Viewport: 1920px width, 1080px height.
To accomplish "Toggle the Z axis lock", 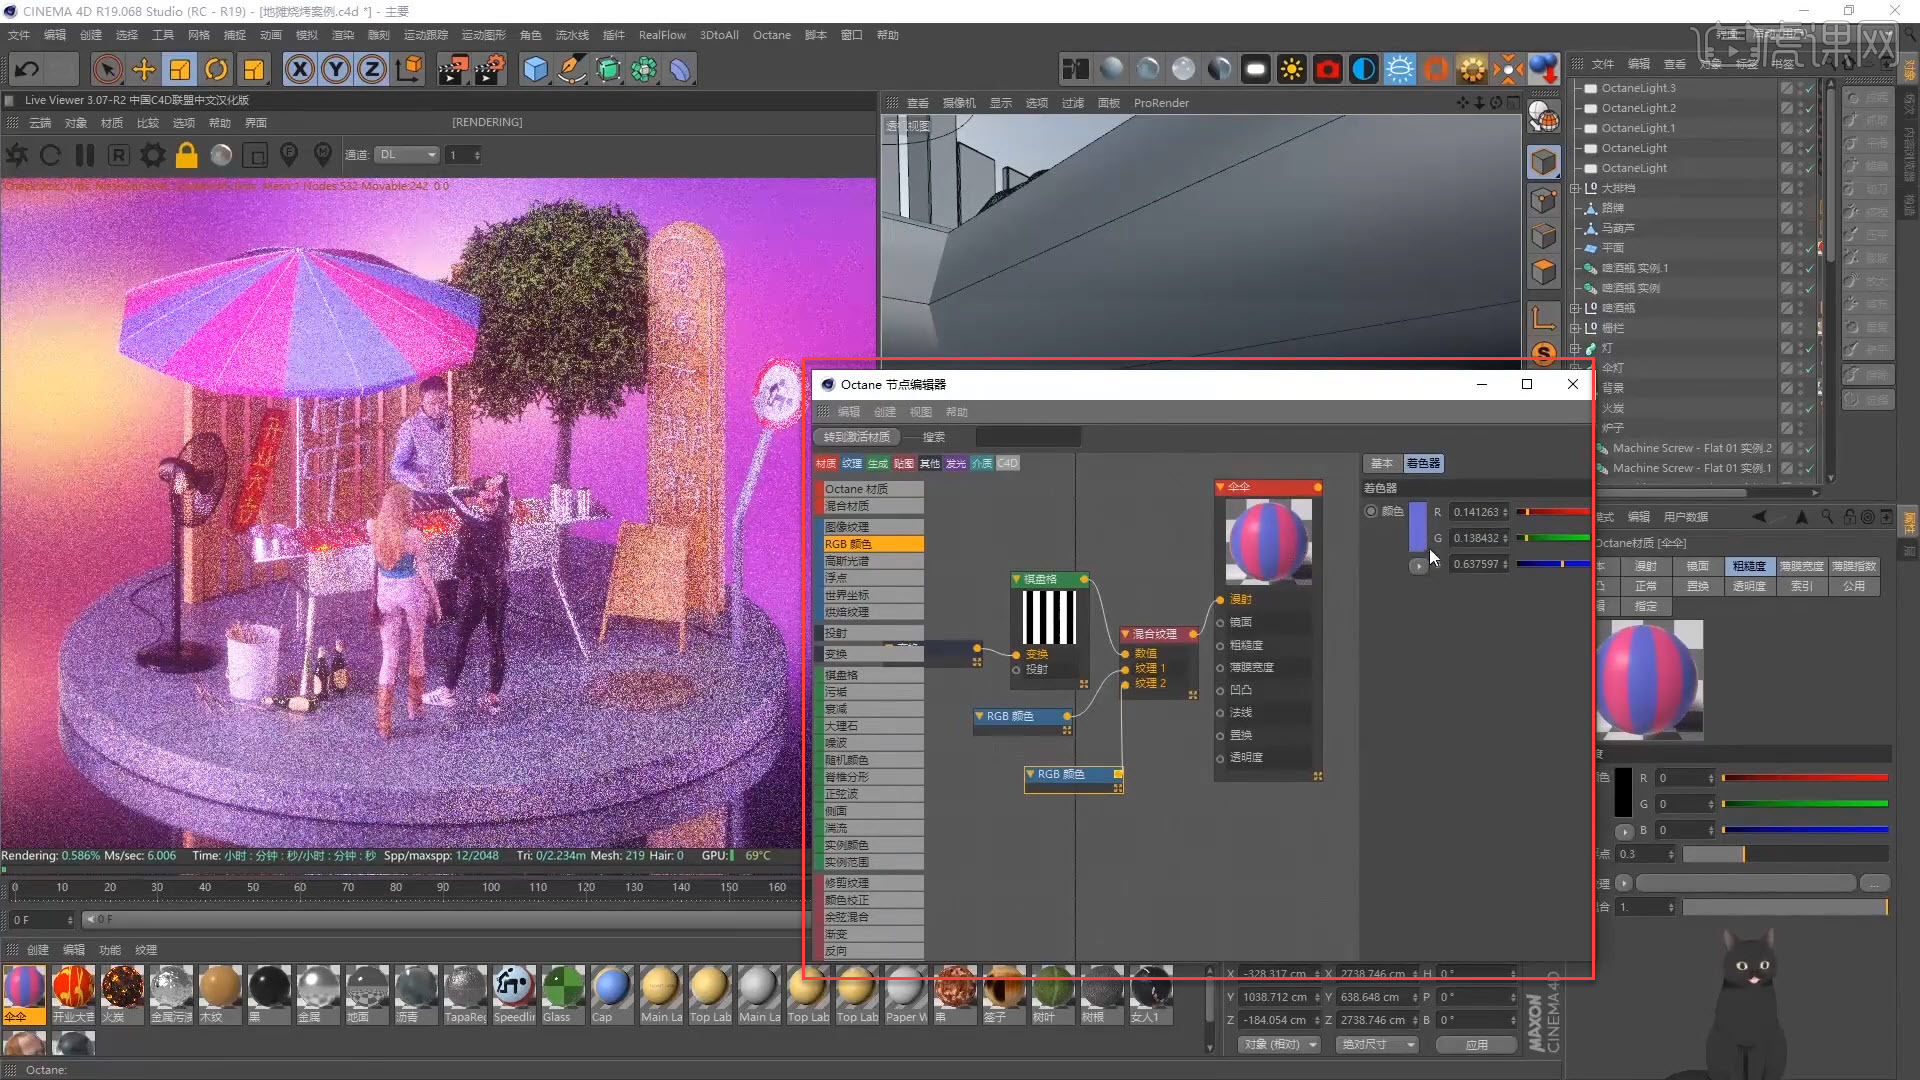I will click(371, 69).
